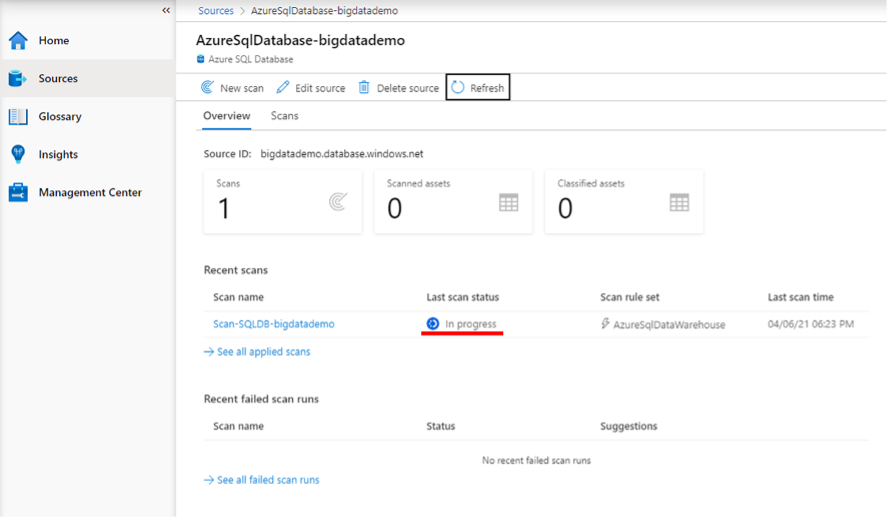Open the Management Center toolbox icon

click(x=18, y=192)
